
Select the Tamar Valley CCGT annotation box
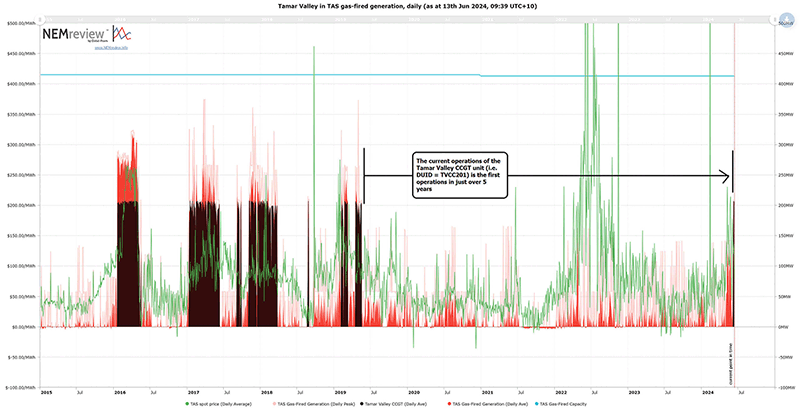[460, 174]
